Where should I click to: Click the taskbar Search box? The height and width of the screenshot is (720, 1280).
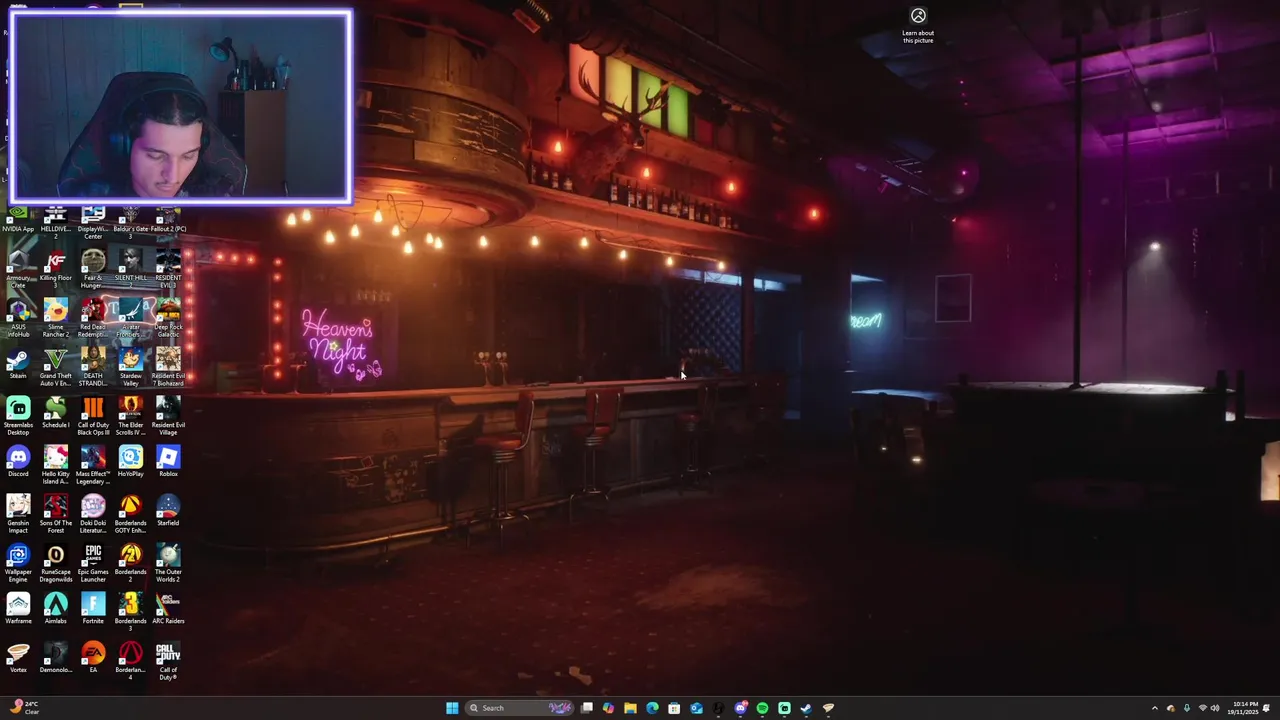click(520, 708)
